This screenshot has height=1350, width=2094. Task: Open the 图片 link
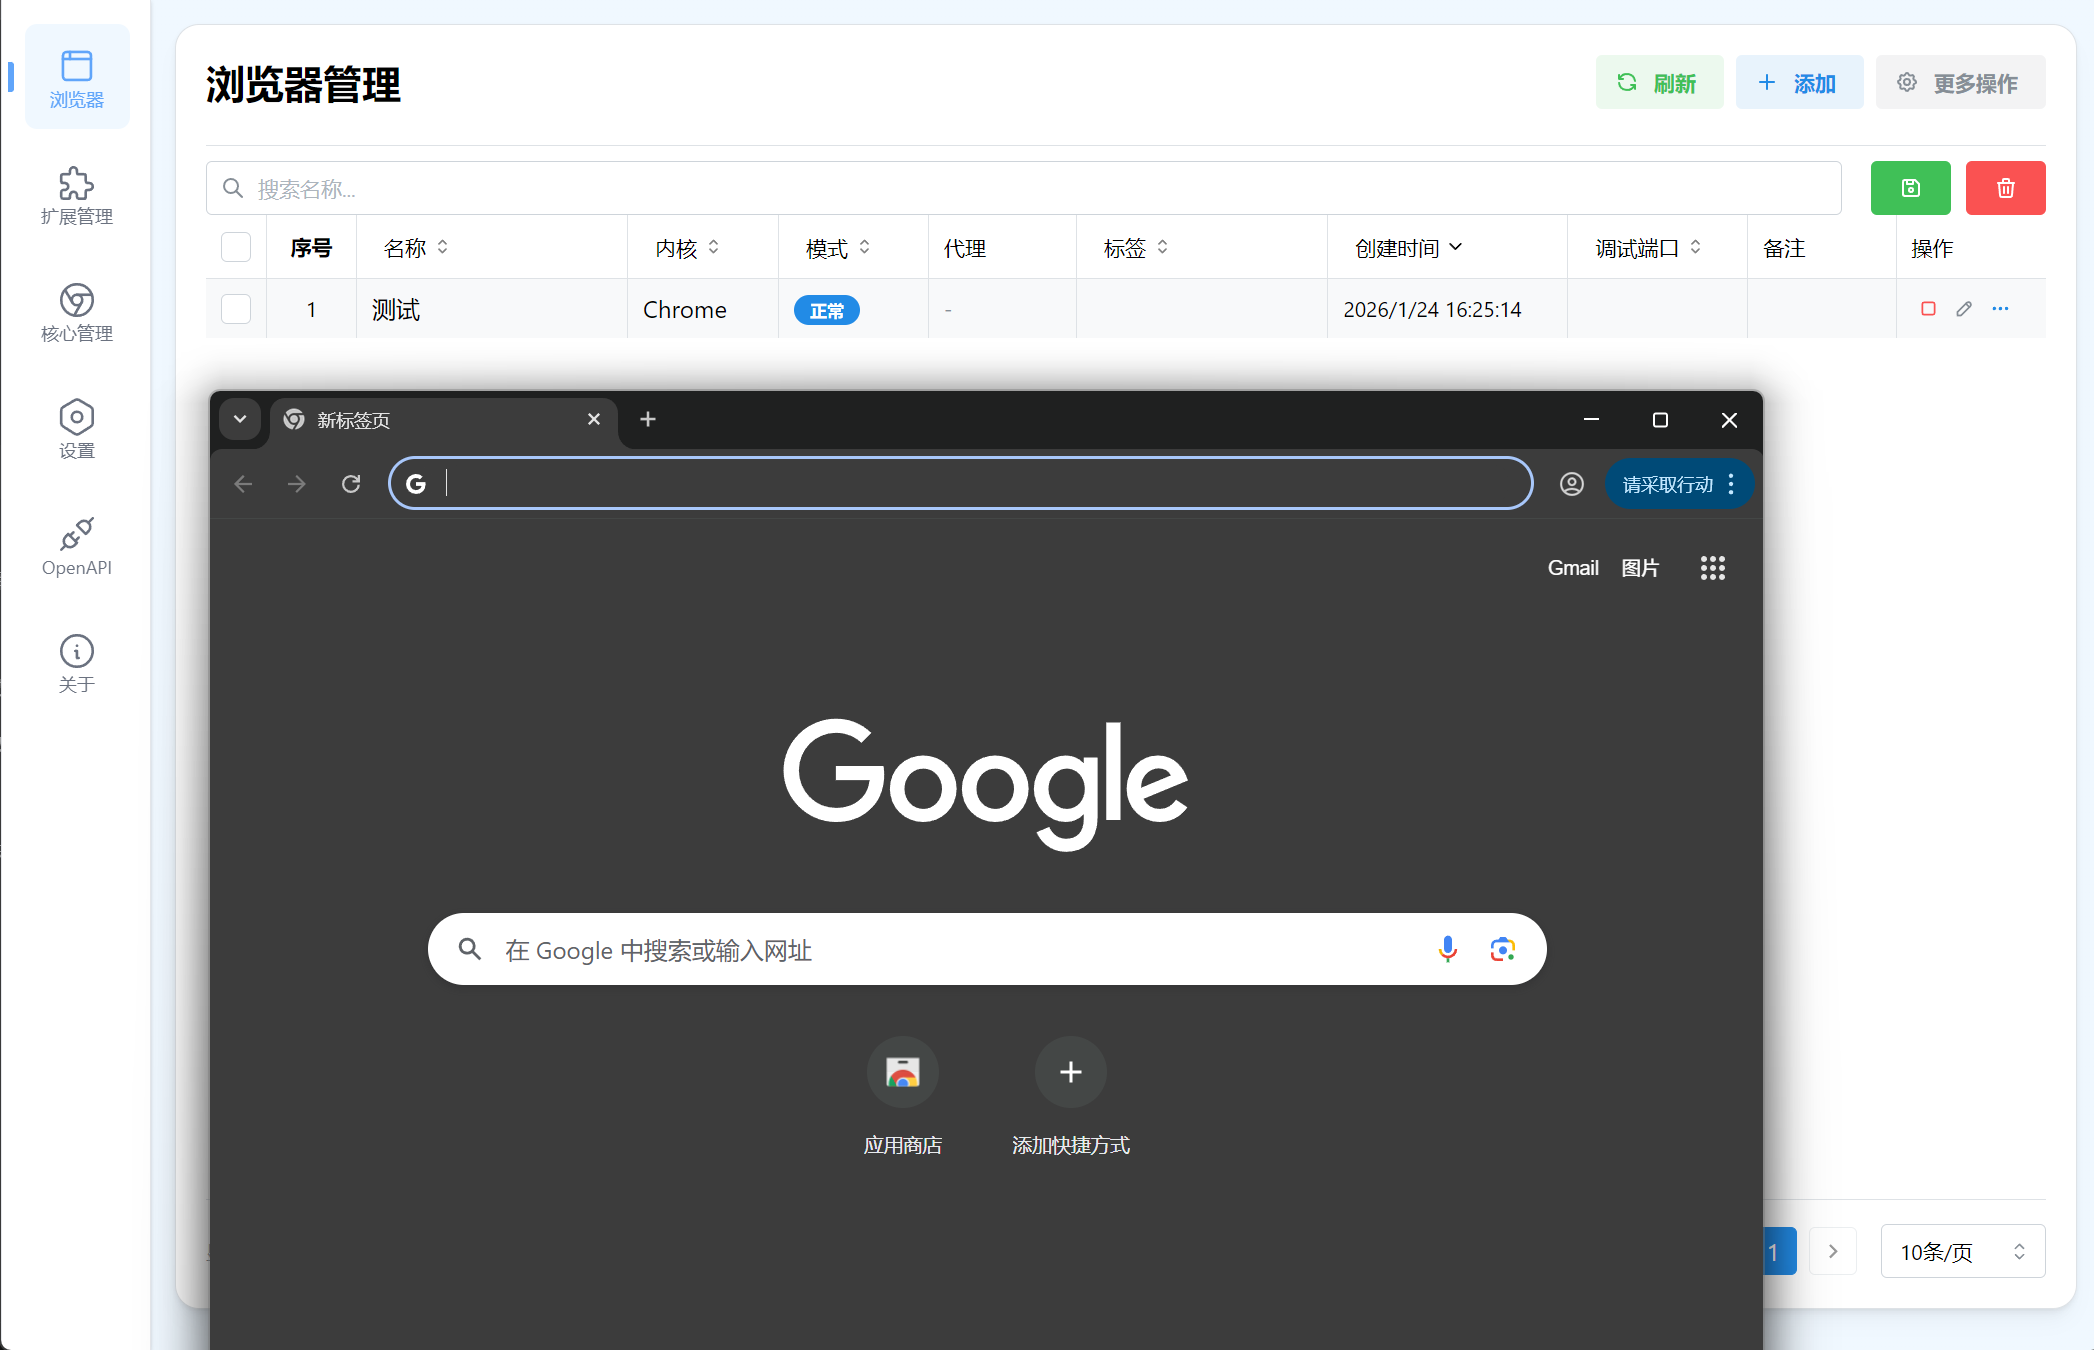[1640, 568]
